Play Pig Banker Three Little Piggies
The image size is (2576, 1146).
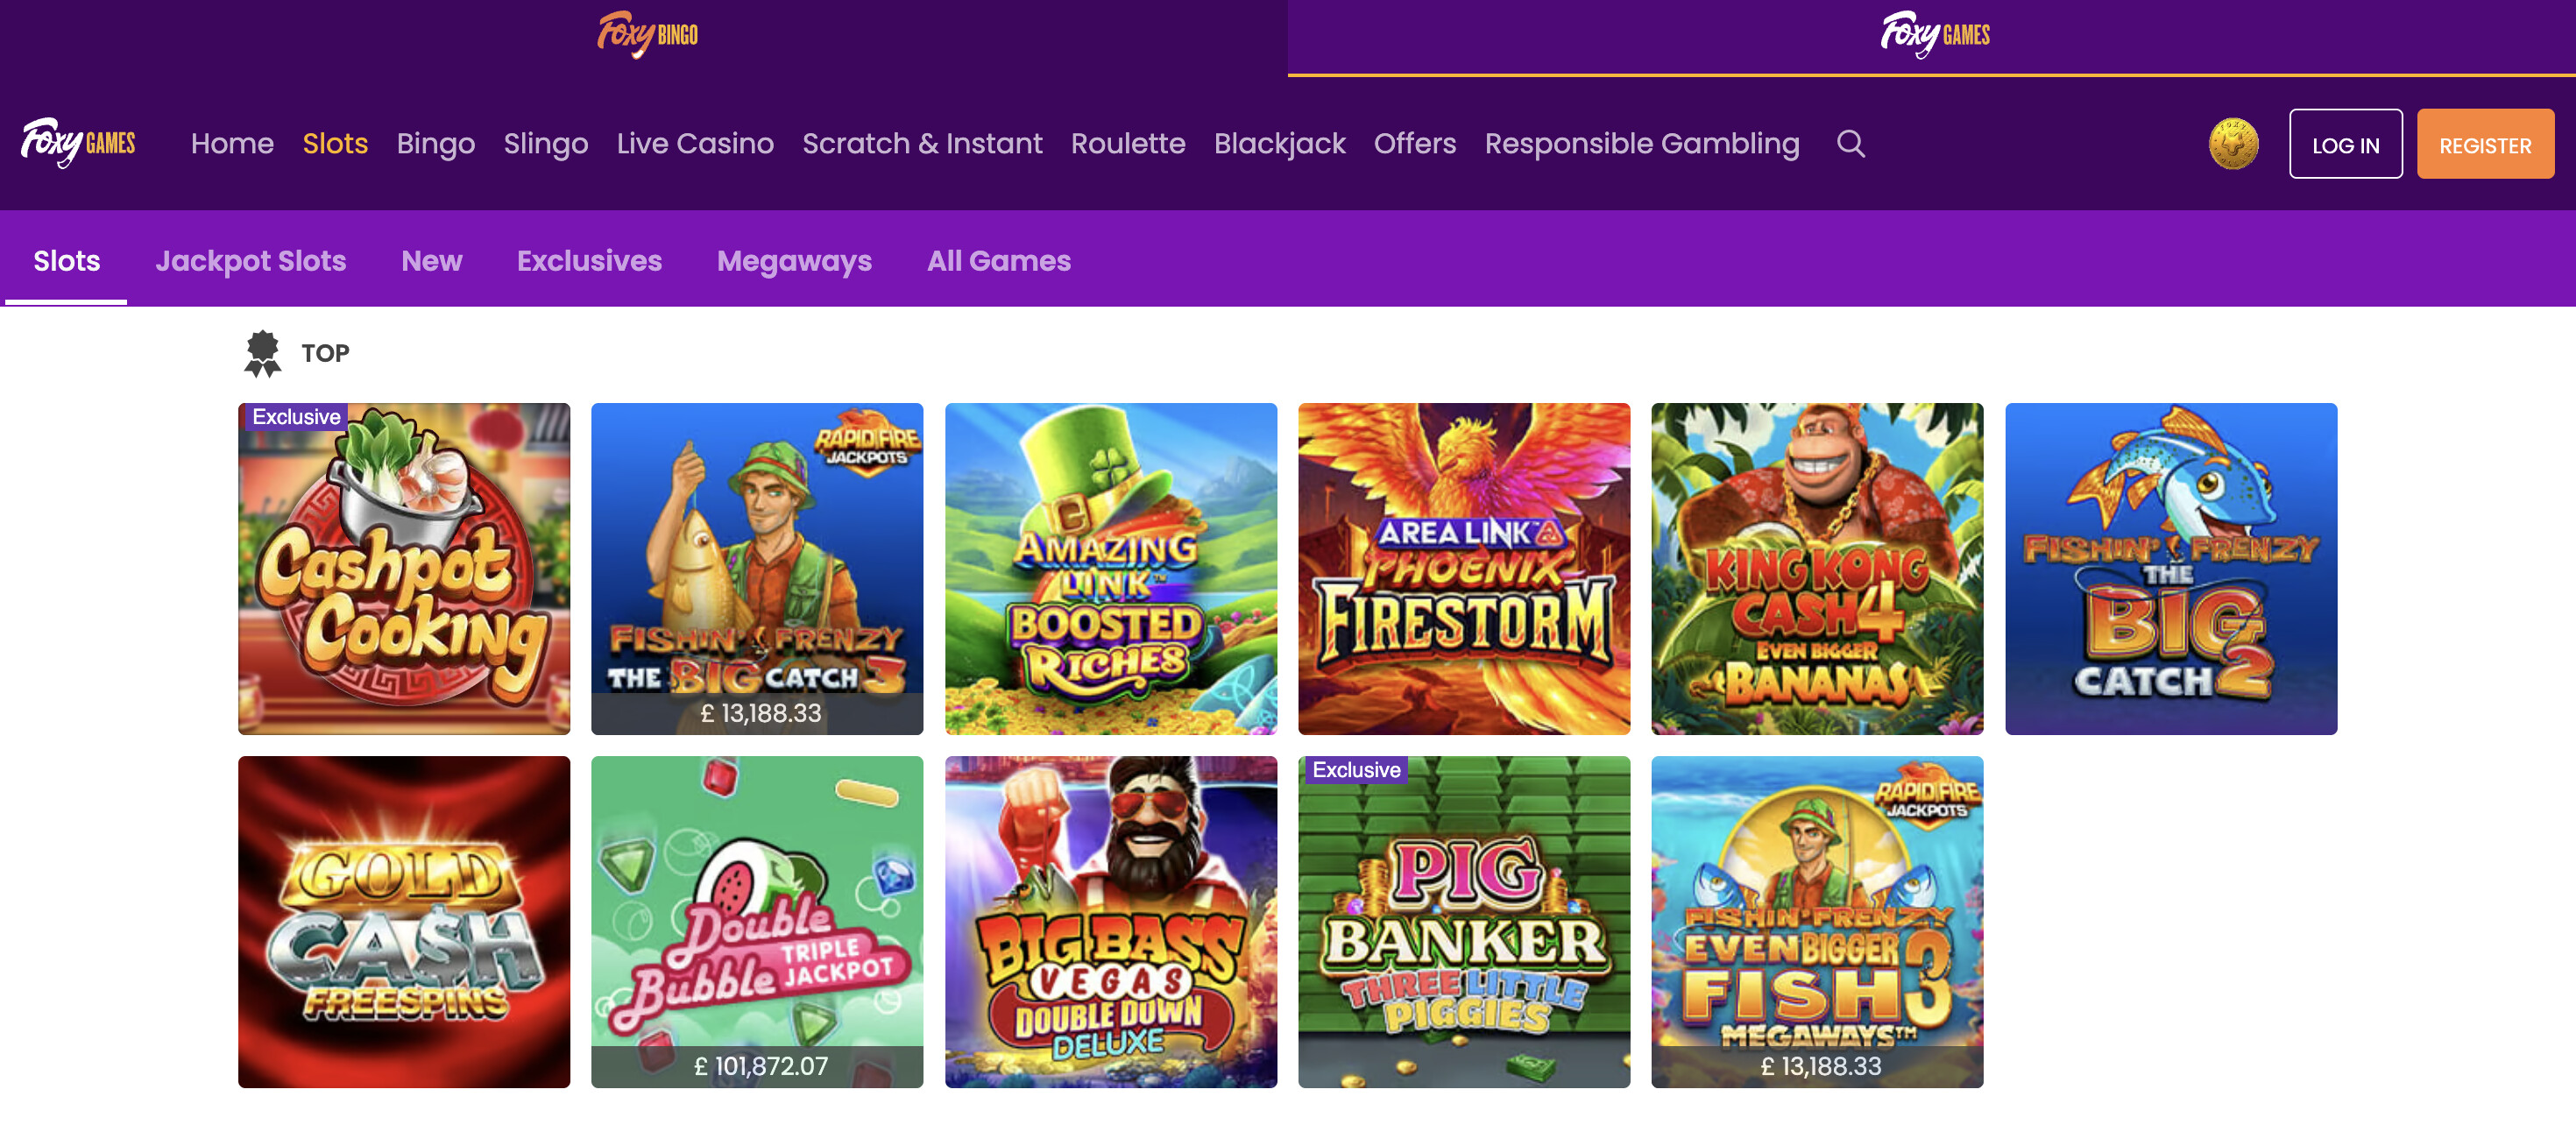[x=1463, y=921]
